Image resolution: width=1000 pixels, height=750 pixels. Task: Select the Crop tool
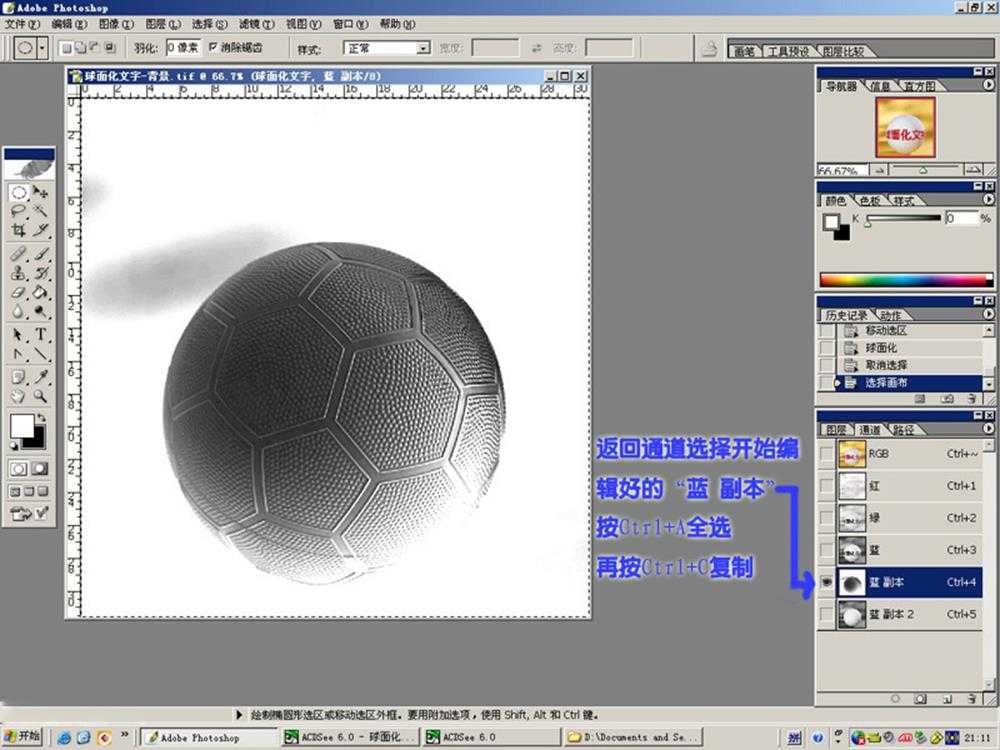point(18,230)
